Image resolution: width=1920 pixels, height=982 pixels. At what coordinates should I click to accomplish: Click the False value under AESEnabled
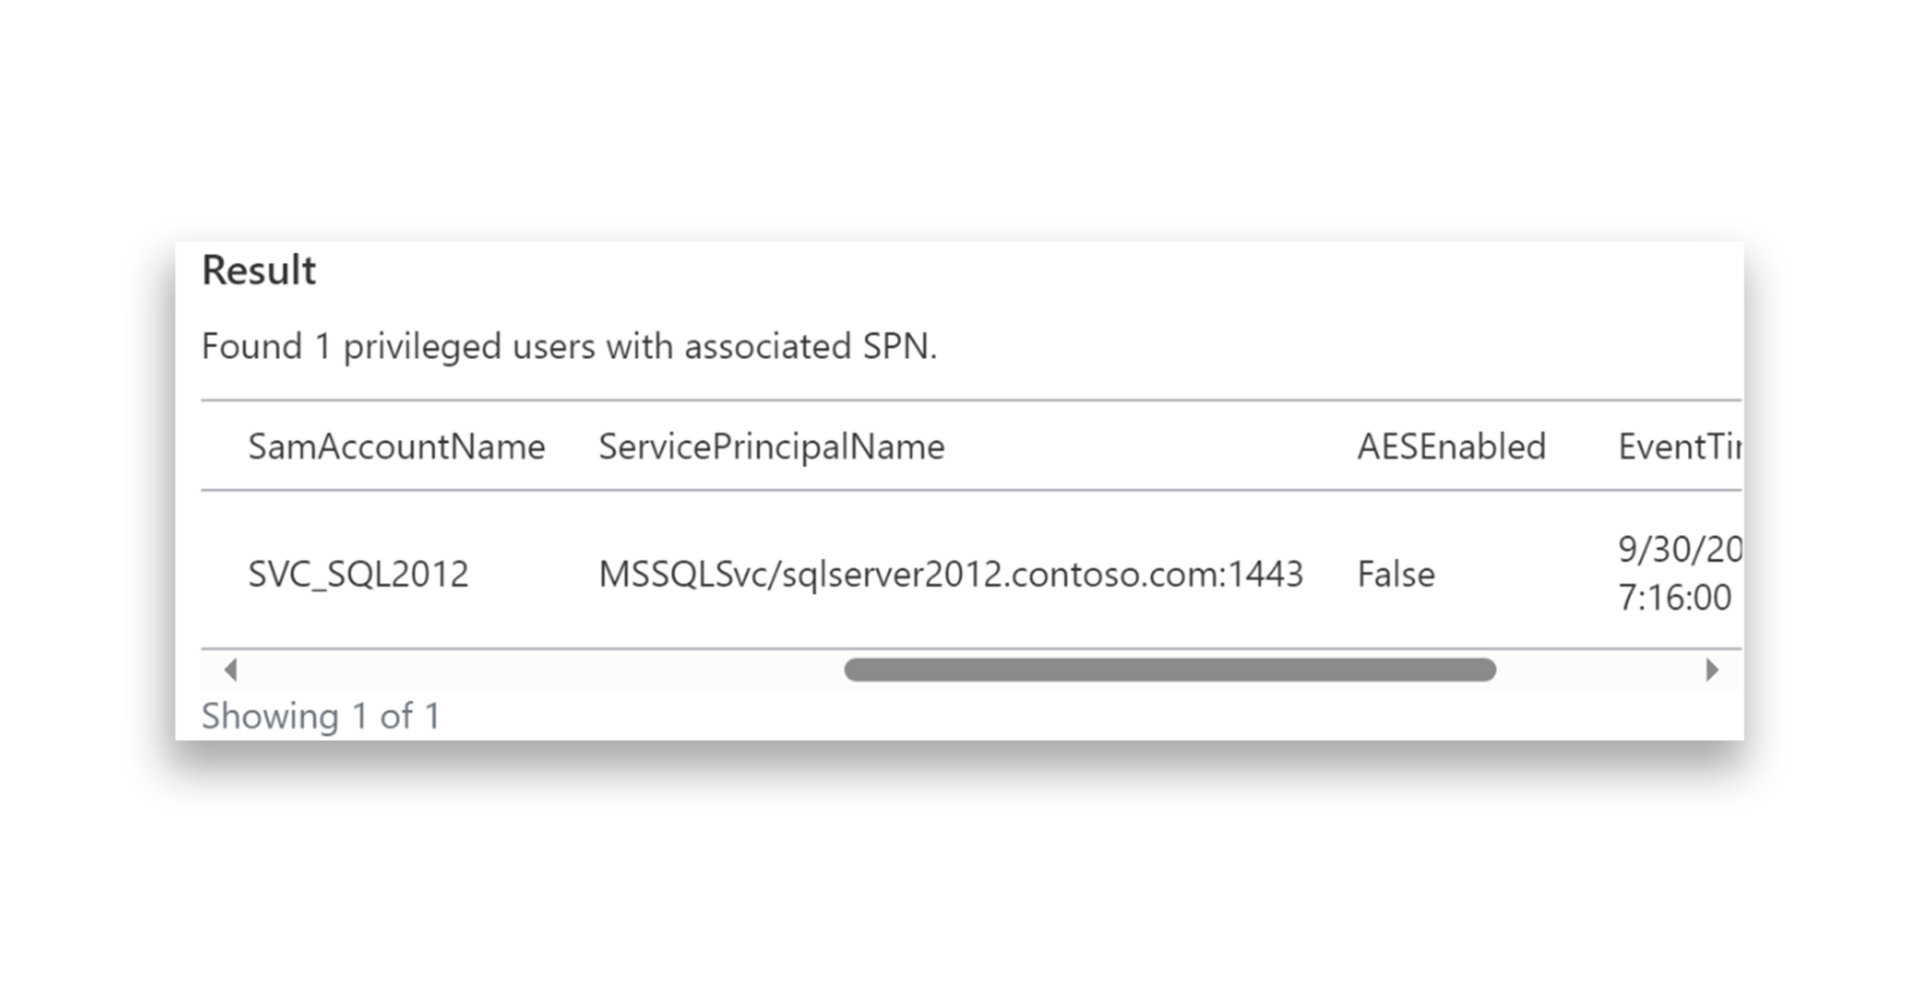(1396, 574)
